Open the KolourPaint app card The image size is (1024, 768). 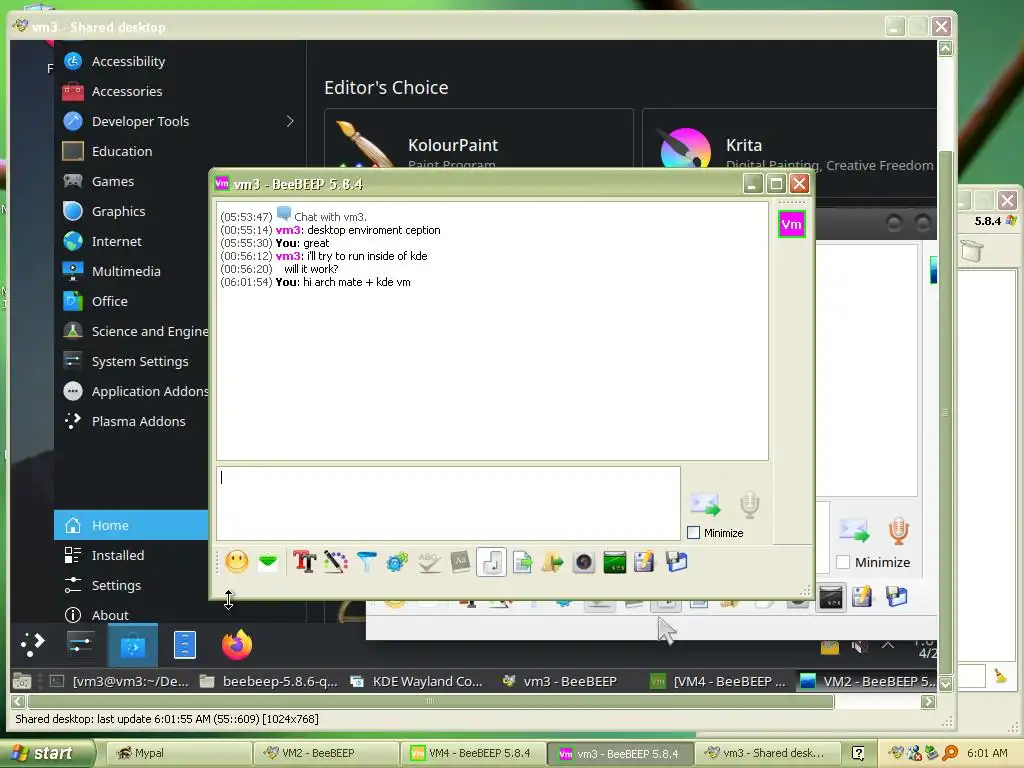(479, 139)
